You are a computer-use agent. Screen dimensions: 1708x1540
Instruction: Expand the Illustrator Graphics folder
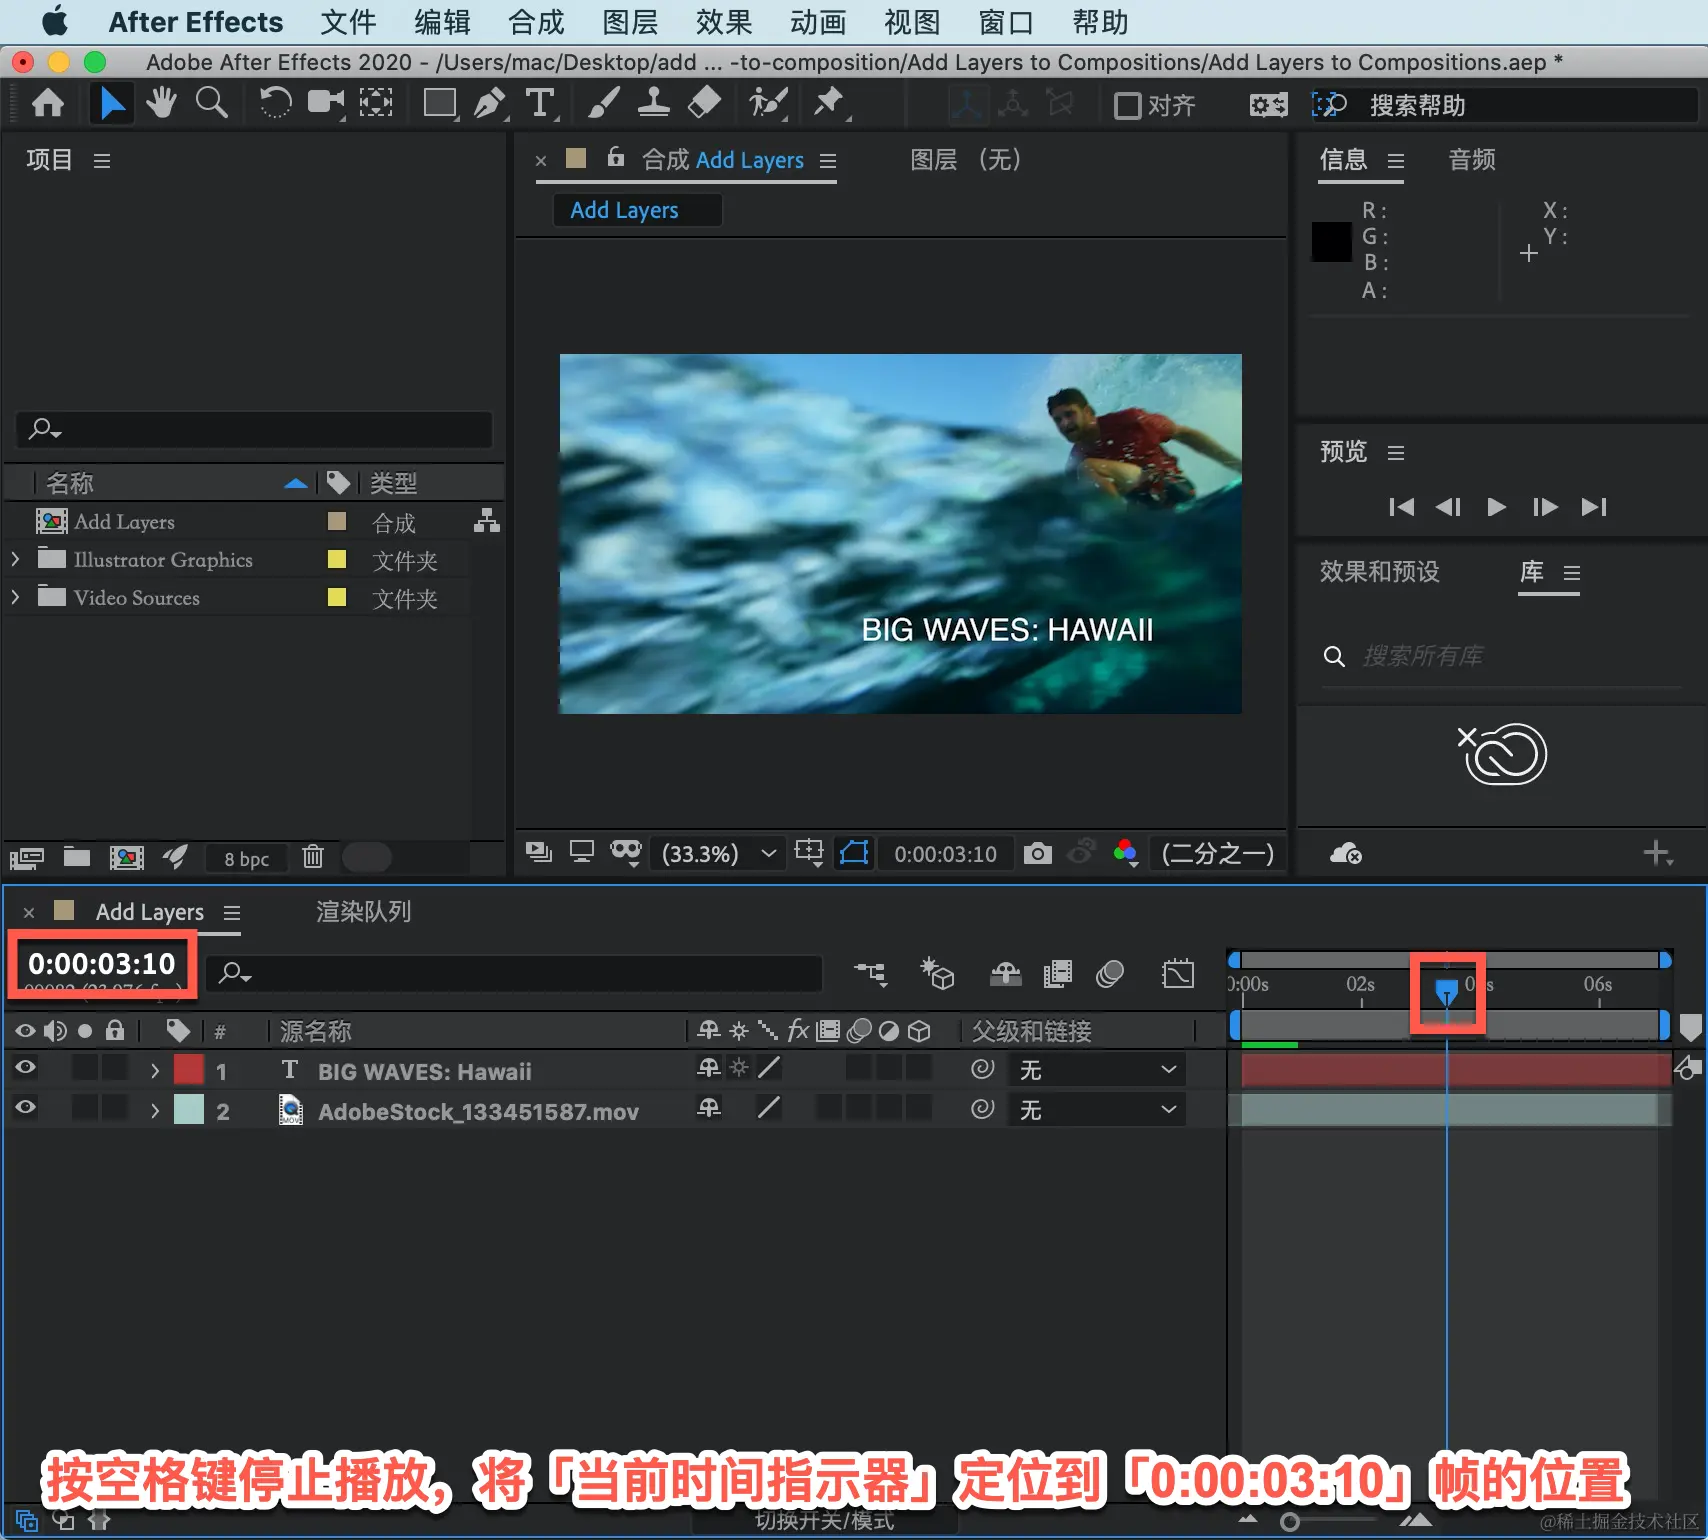pyautogui.click(x=15, y=559)
